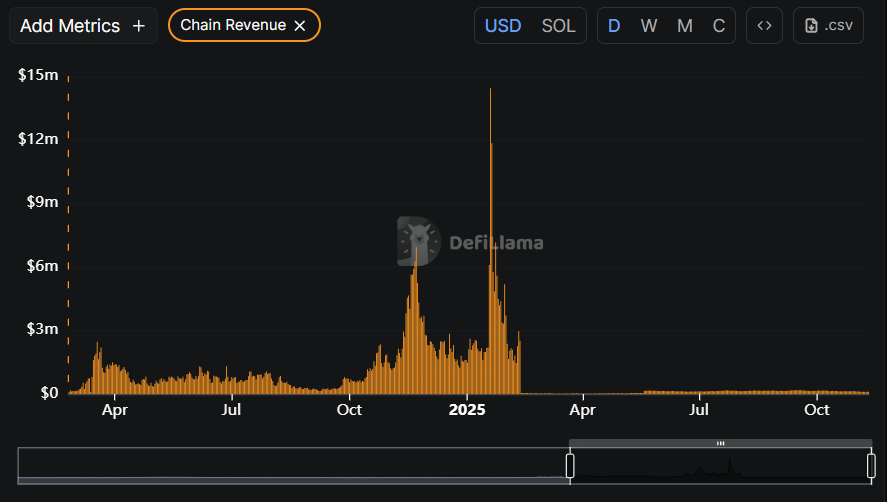
Task: Click the '$12m' y-axis label
Action: point(38,139)
